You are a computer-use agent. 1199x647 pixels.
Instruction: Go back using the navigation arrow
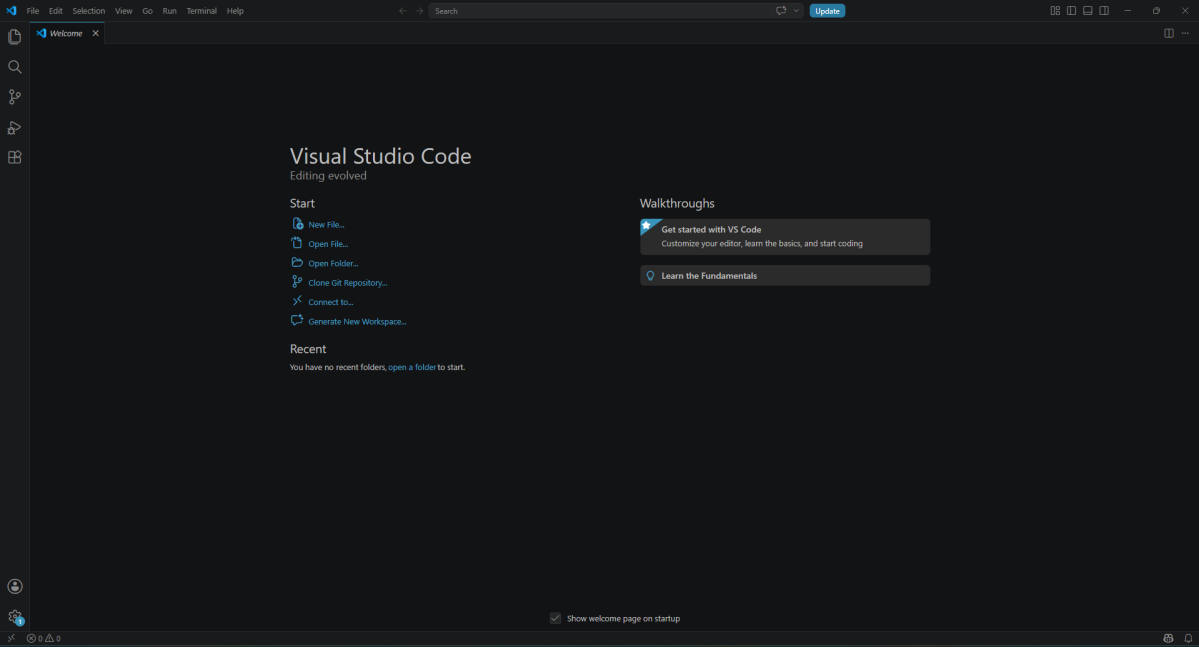(403, 11)
